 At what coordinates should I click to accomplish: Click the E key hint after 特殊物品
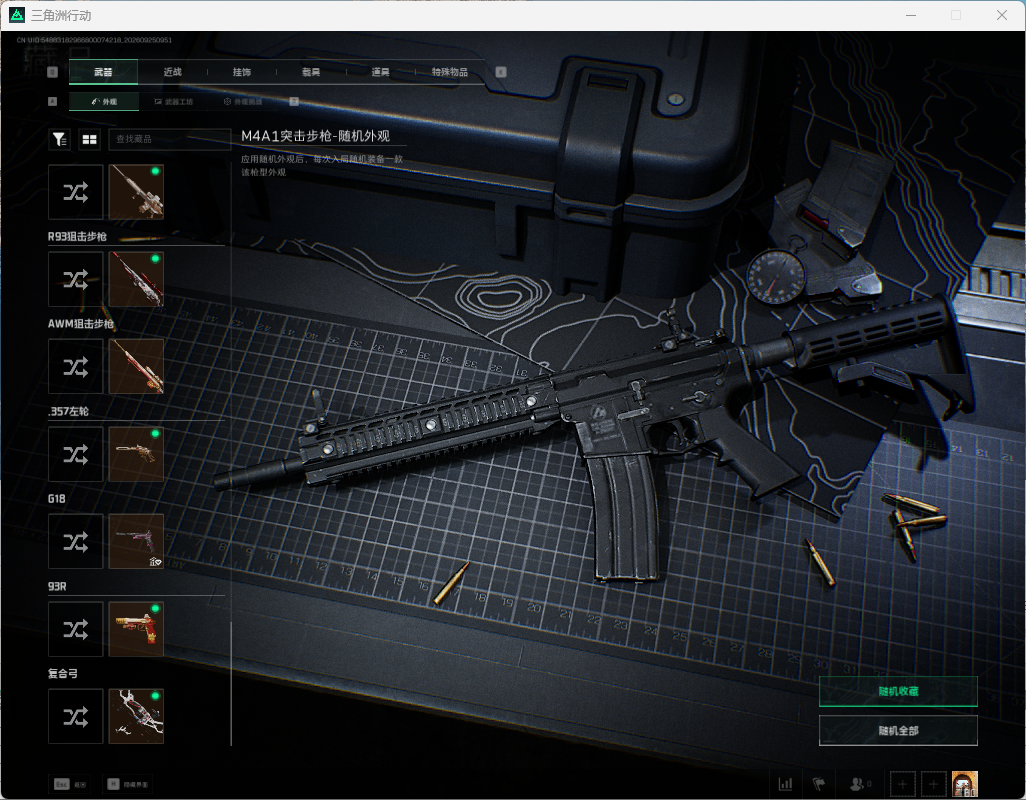pos(501,72)
